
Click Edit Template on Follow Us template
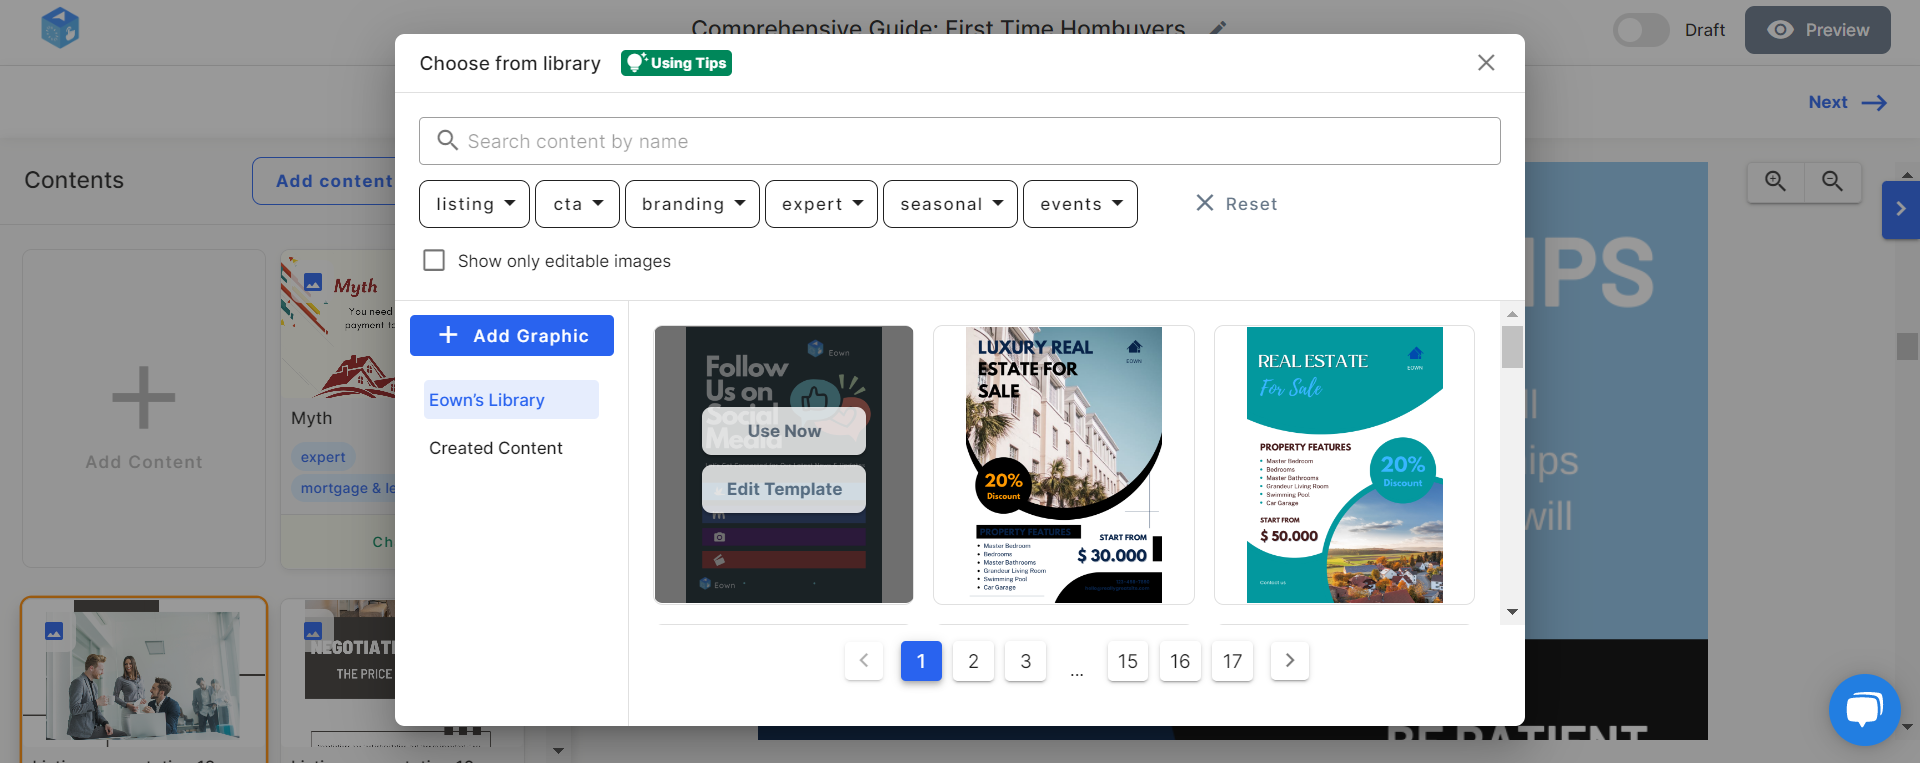pos(784,489)
